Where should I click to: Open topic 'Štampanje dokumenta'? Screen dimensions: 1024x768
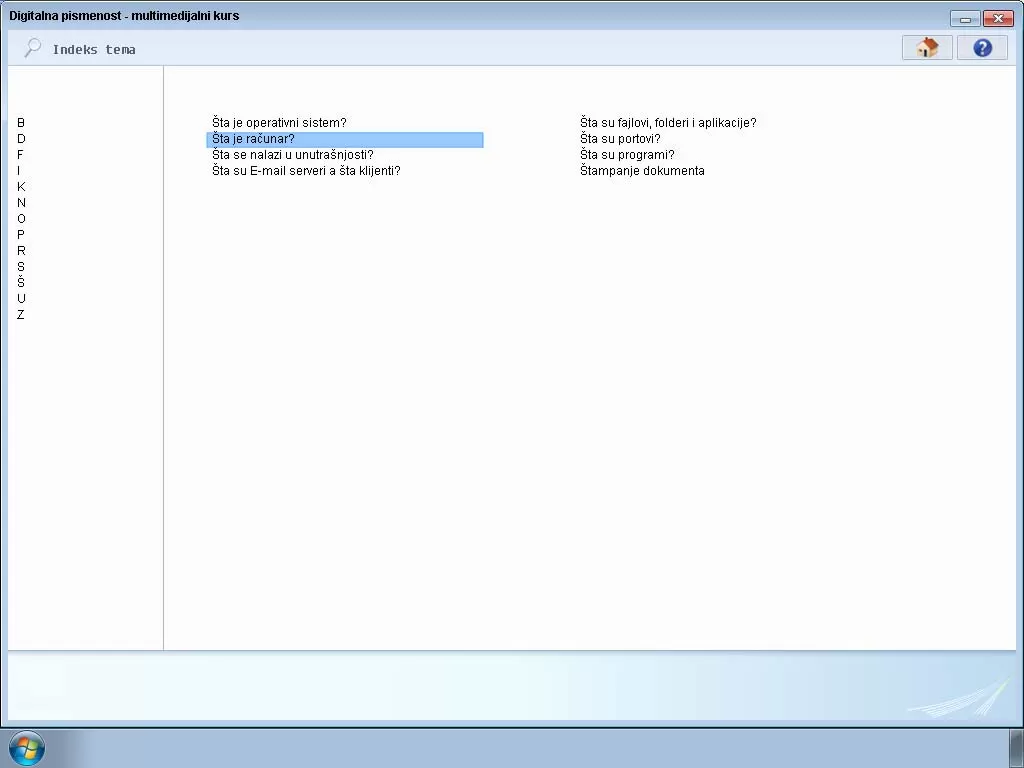pos(642,170)
